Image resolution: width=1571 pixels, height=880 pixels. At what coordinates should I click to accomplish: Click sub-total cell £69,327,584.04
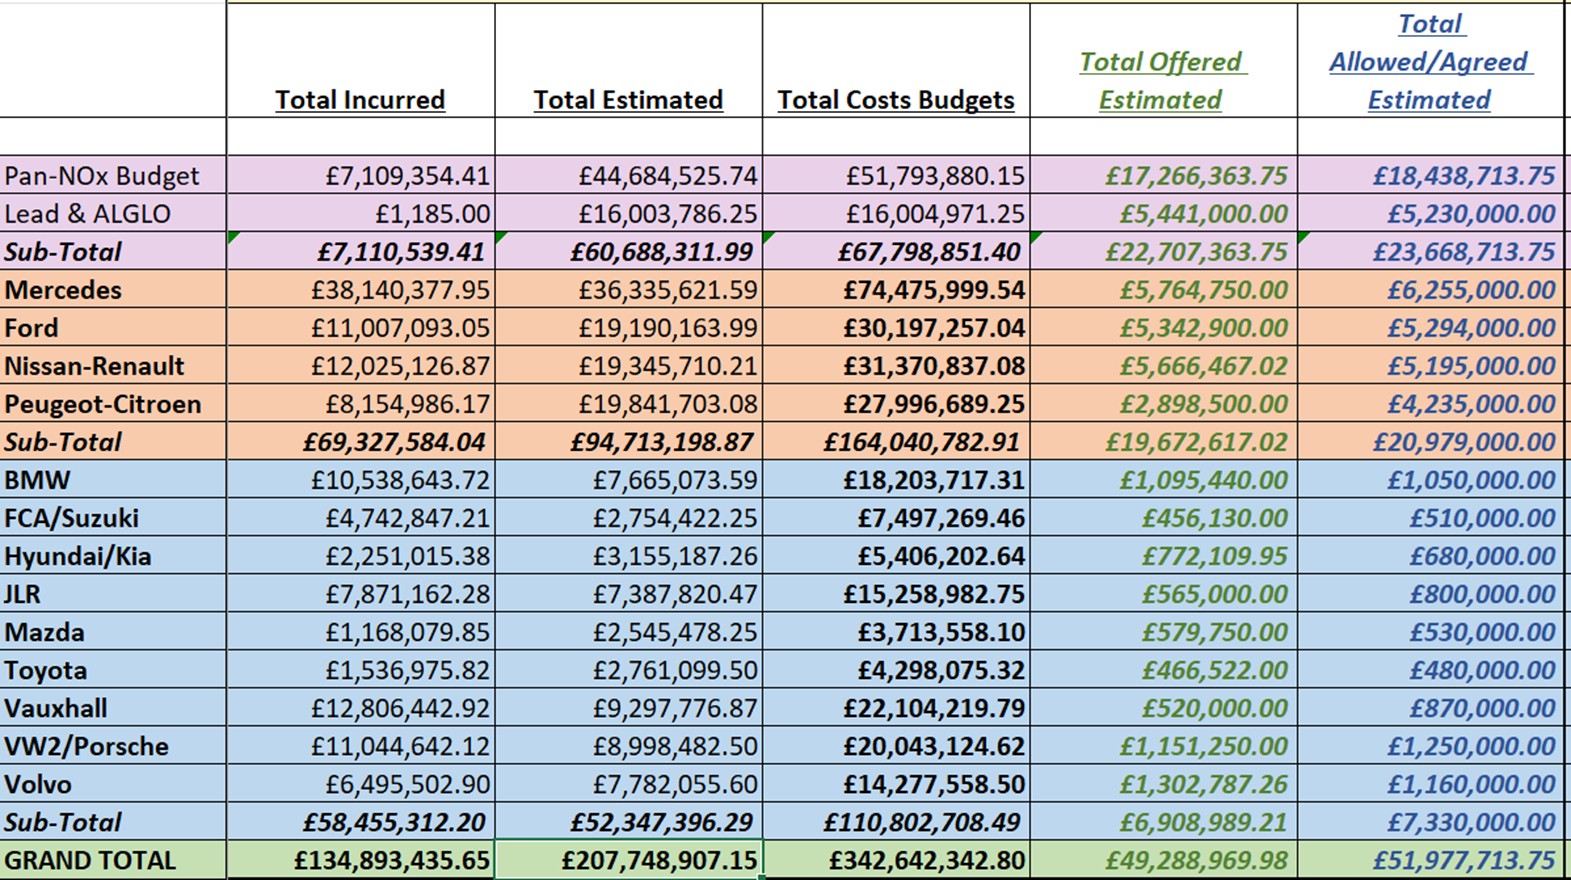[361, 442]
